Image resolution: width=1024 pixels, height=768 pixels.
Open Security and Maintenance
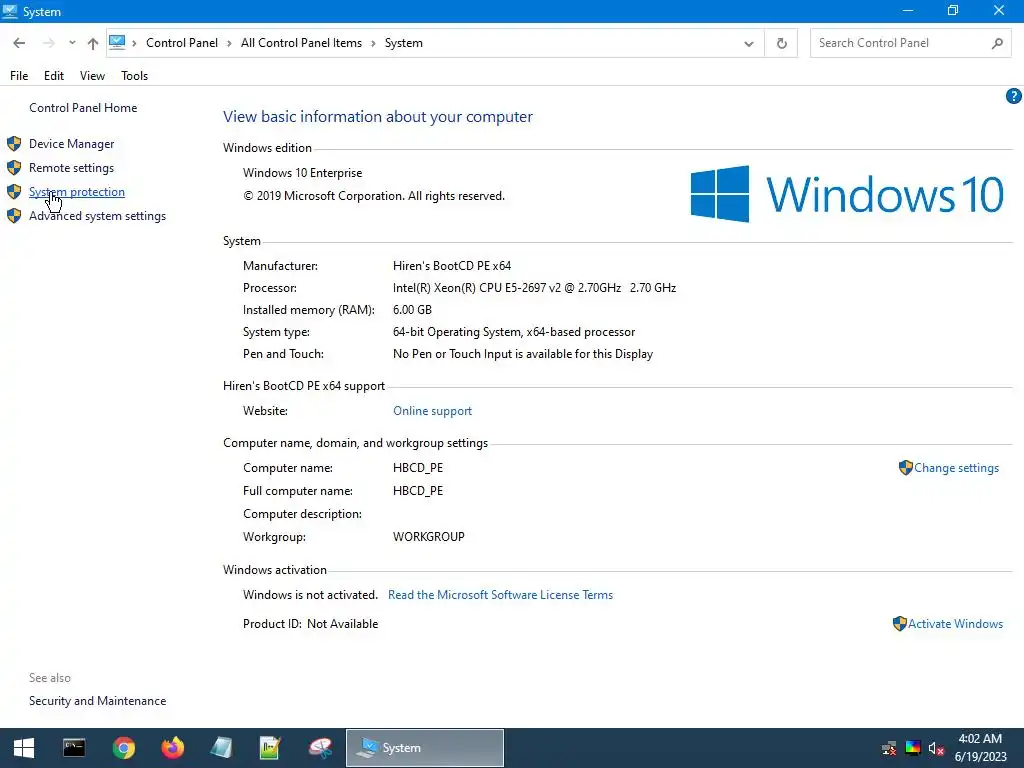click(x=97, y=701)
